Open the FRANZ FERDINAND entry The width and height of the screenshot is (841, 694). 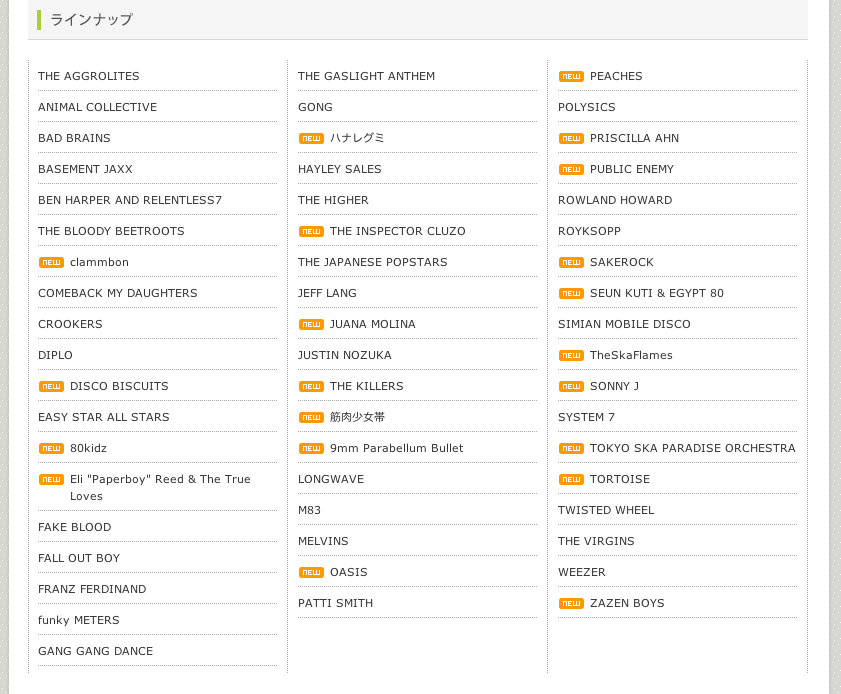point(92,589)
